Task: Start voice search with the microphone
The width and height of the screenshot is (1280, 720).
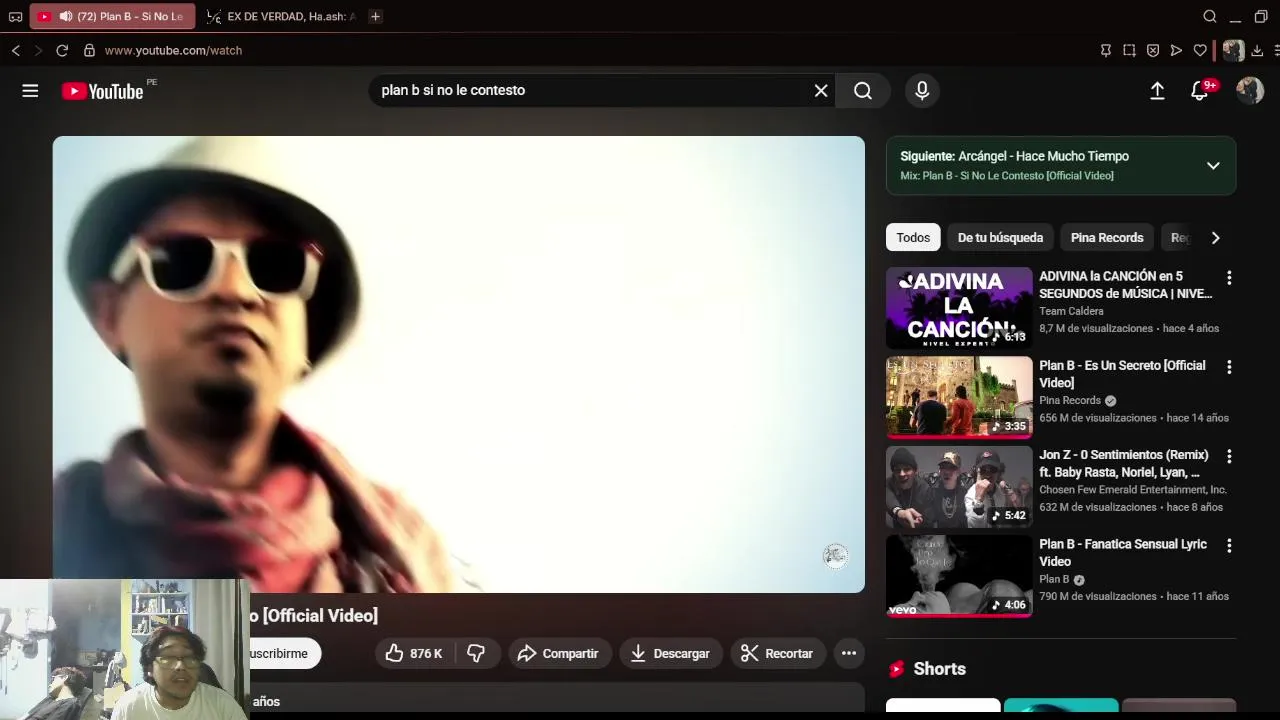Action: tap(922, 90)
